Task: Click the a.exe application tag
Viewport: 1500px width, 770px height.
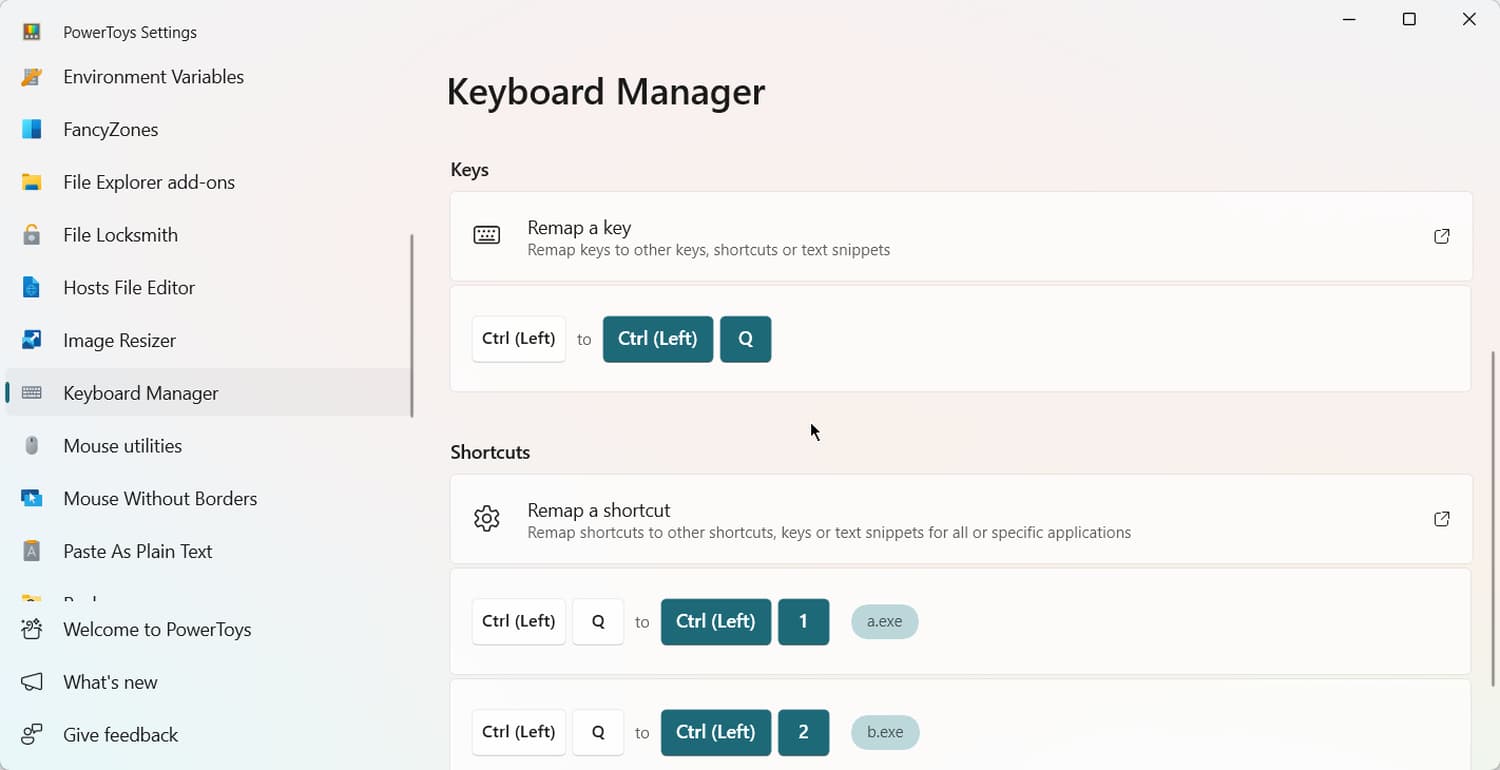Action: [884, 622]
